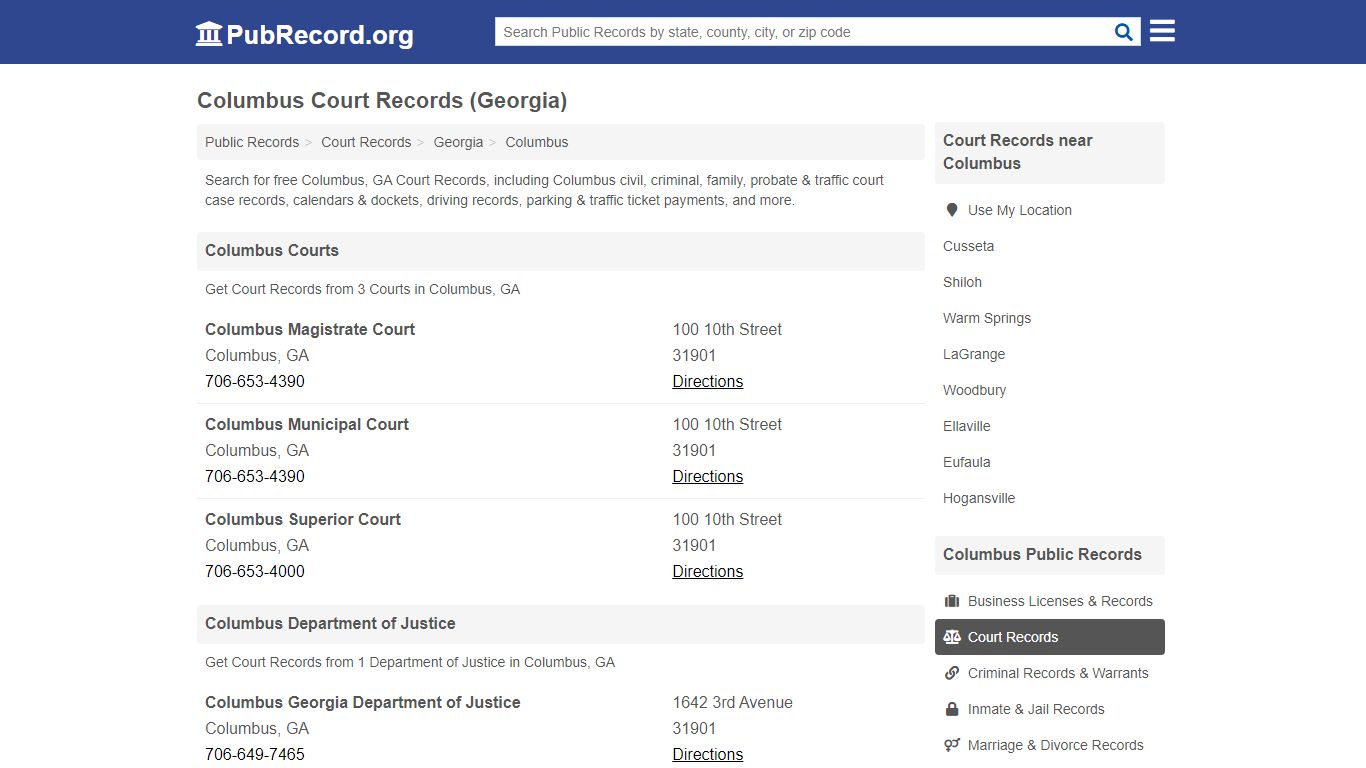The height and width of the screenshot is (768, 1366).
Task: Open Woodbury court records
Action: pyautogui.click(x=974, y=390)
